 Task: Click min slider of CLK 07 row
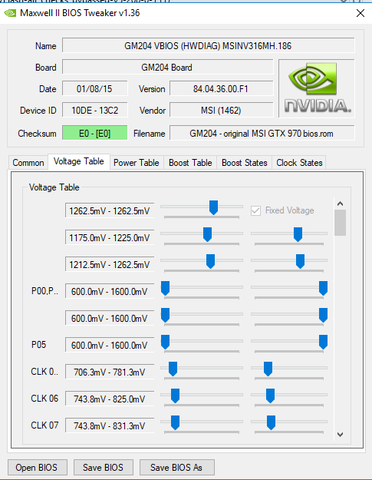[175, 423]
